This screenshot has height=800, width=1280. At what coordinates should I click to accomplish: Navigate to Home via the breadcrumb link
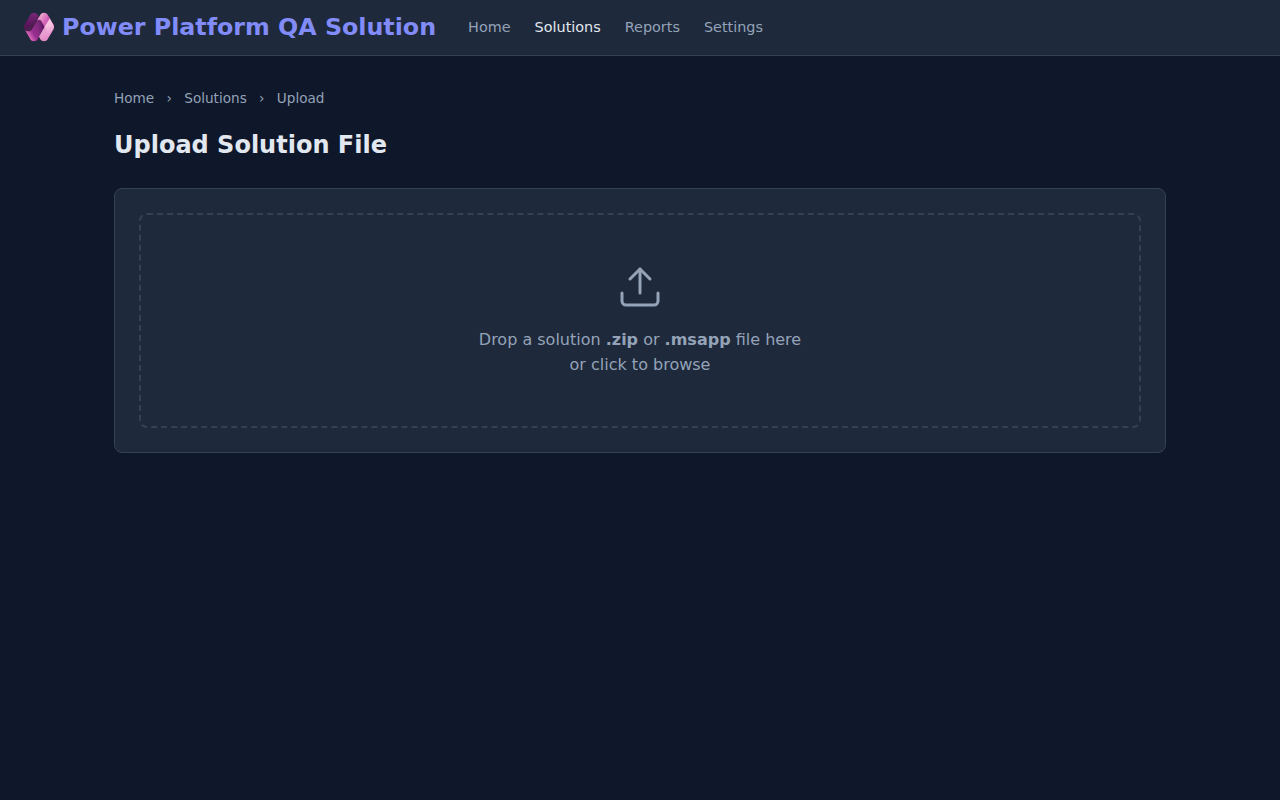[134, 98]
